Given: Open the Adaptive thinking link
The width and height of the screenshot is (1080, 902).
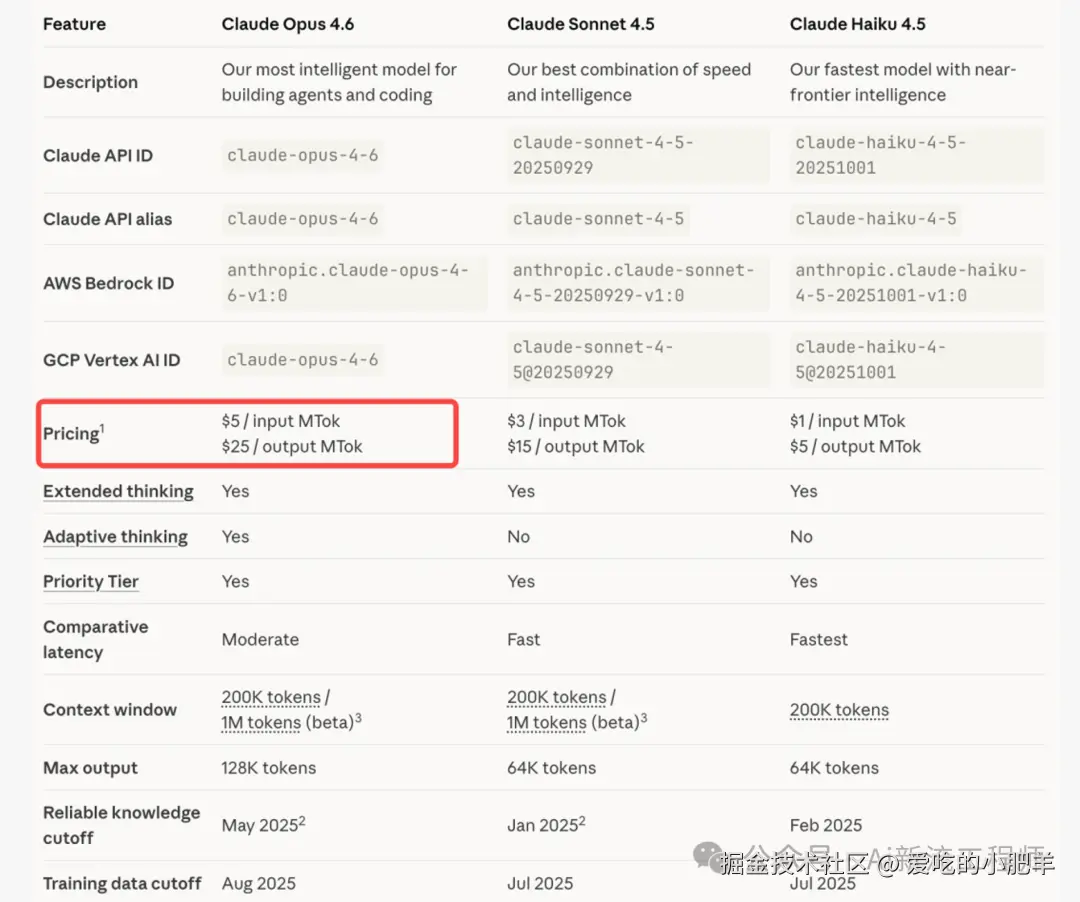Looking at the screenshot, I should tap(115, 536).
